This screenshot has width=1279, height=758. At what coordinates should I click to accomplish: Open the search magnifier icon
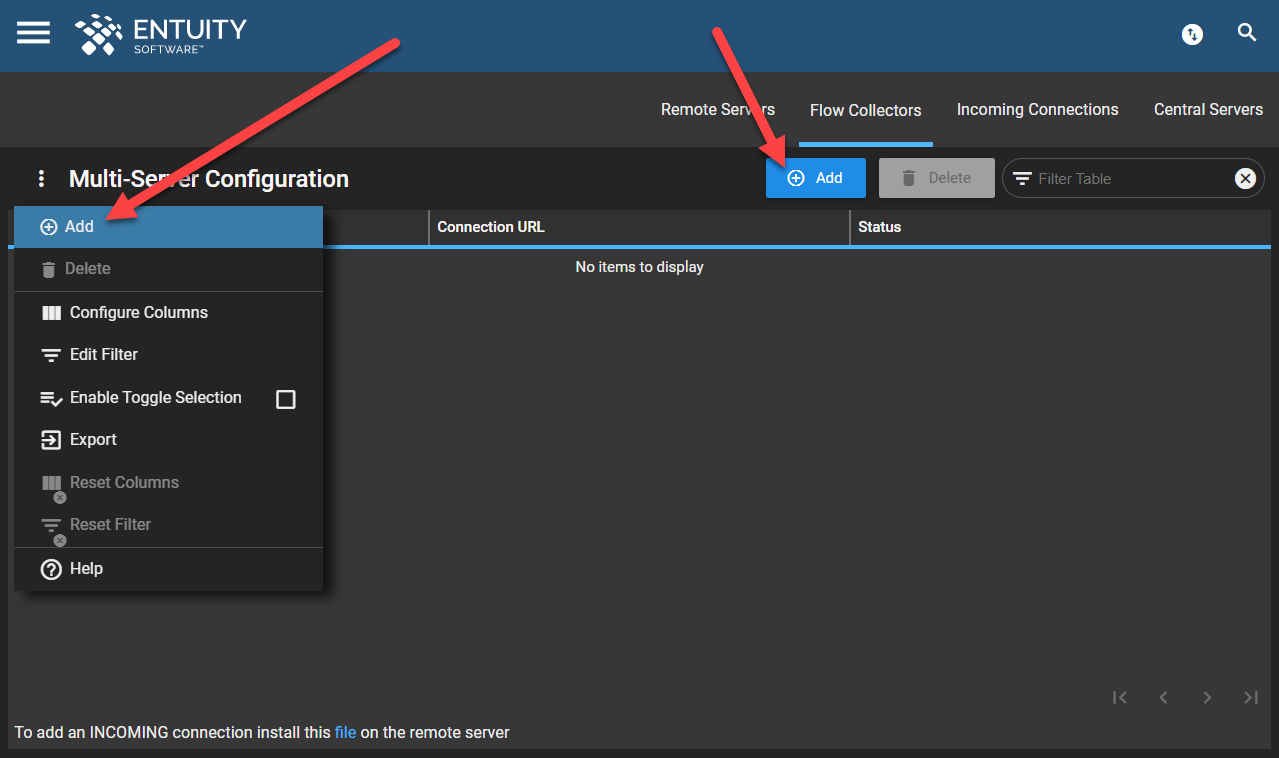(1247, 33)
